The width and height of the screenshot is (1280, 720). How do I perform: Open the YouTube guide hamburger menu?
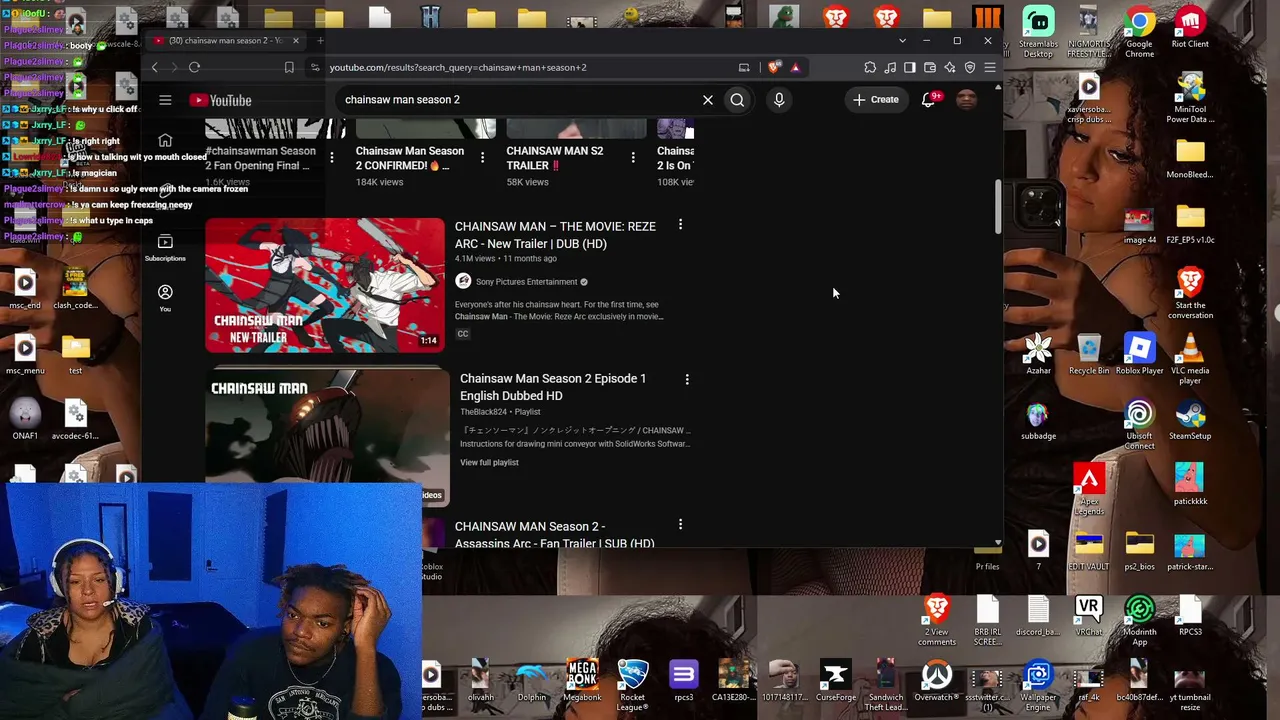(165, 100)
